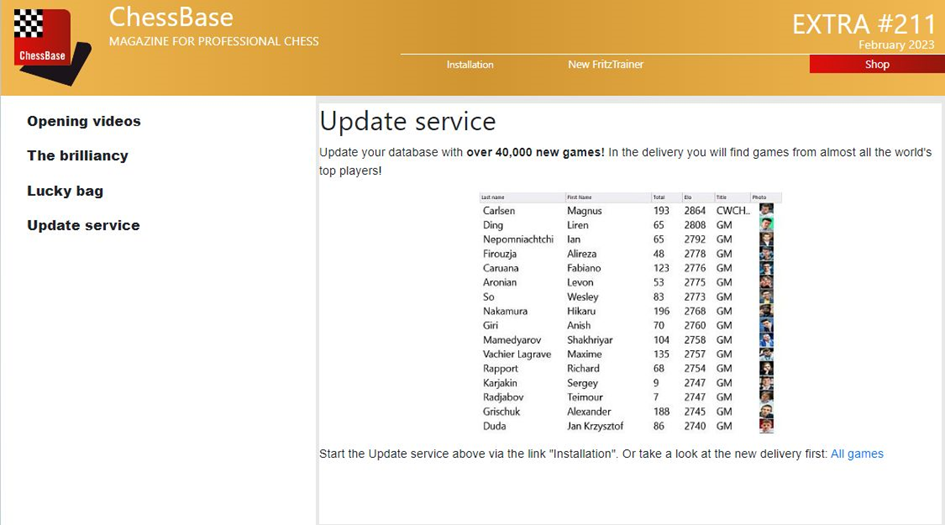Open the Installation link
945x525 pixels.
469,64
